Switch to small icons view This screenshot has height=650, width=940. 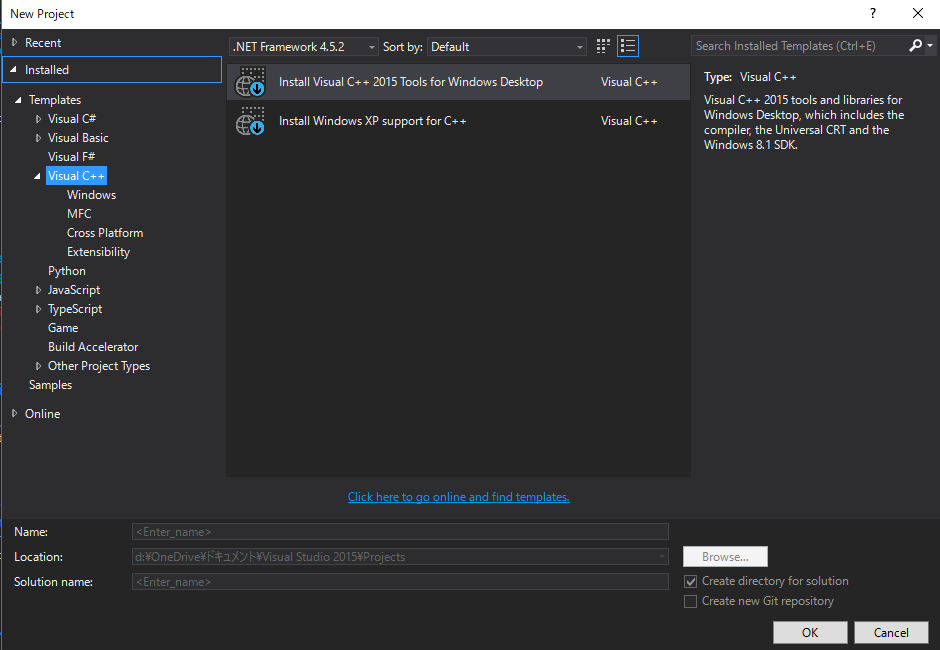[603, 46]
